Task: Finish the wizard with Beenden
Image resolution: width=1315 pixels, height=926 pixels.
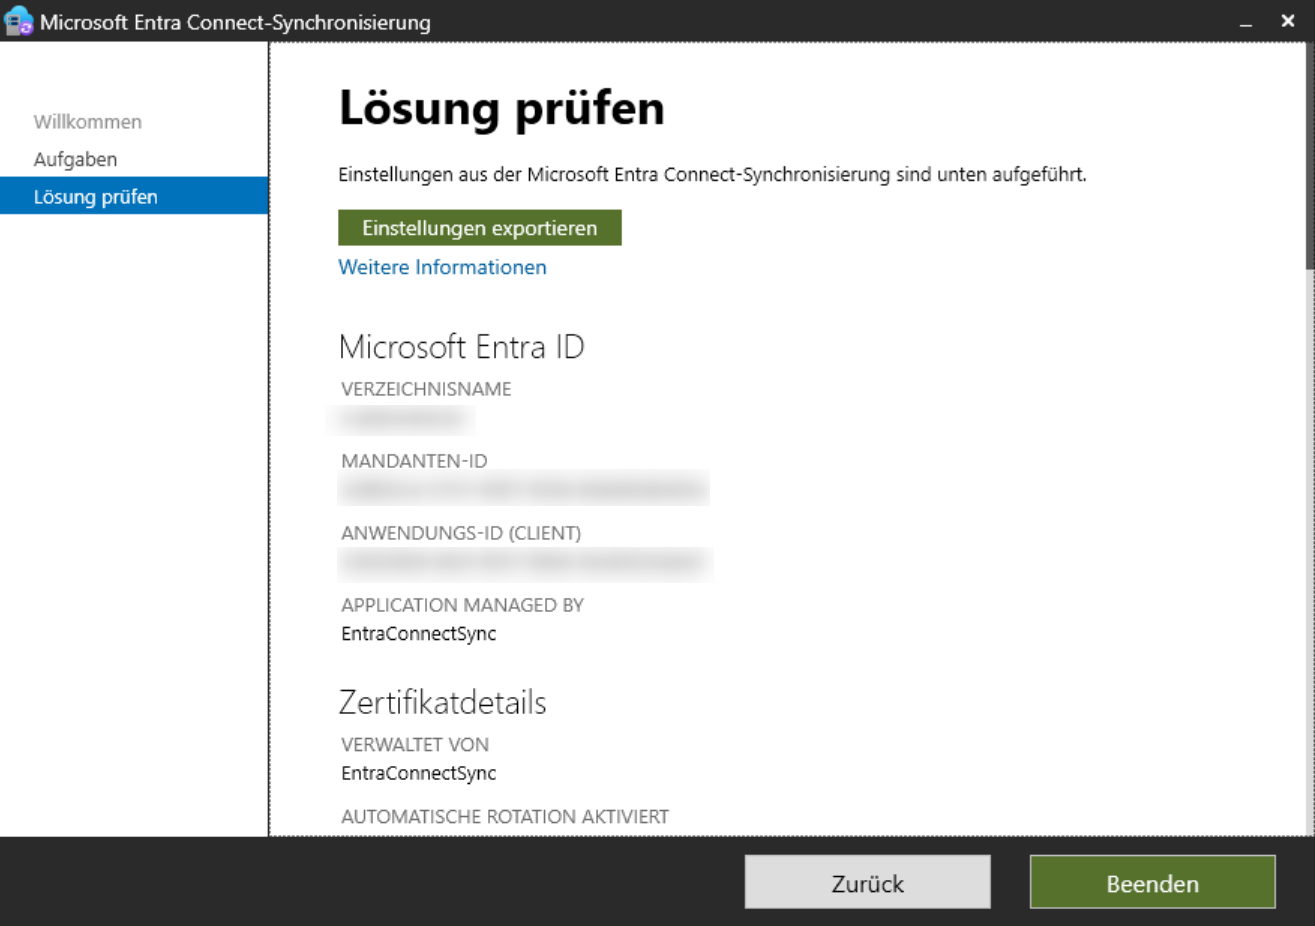Action: click(1152, 883)
